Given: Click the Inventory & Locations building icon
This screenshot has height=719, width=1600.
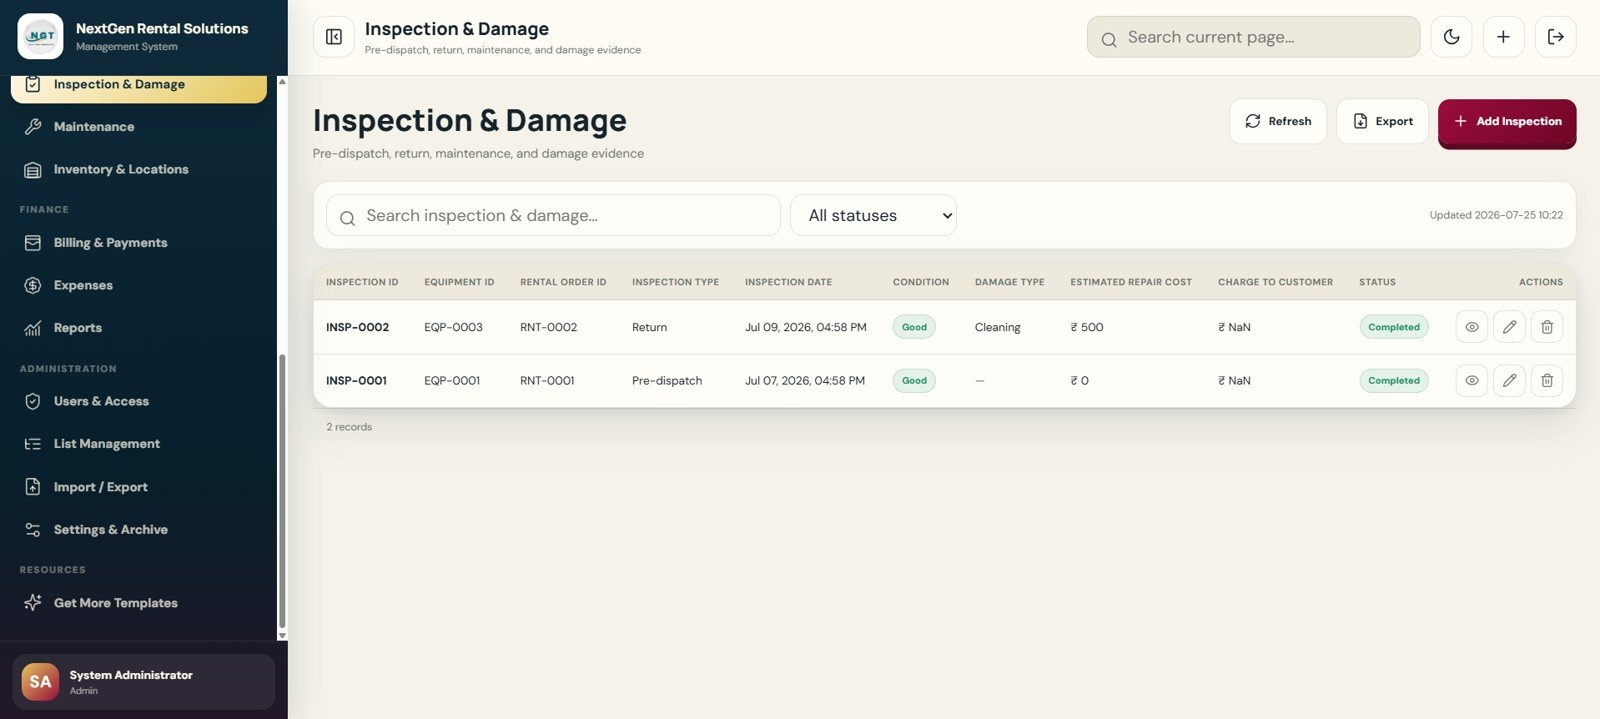Looking at the screenshot, I should (33, 170).
